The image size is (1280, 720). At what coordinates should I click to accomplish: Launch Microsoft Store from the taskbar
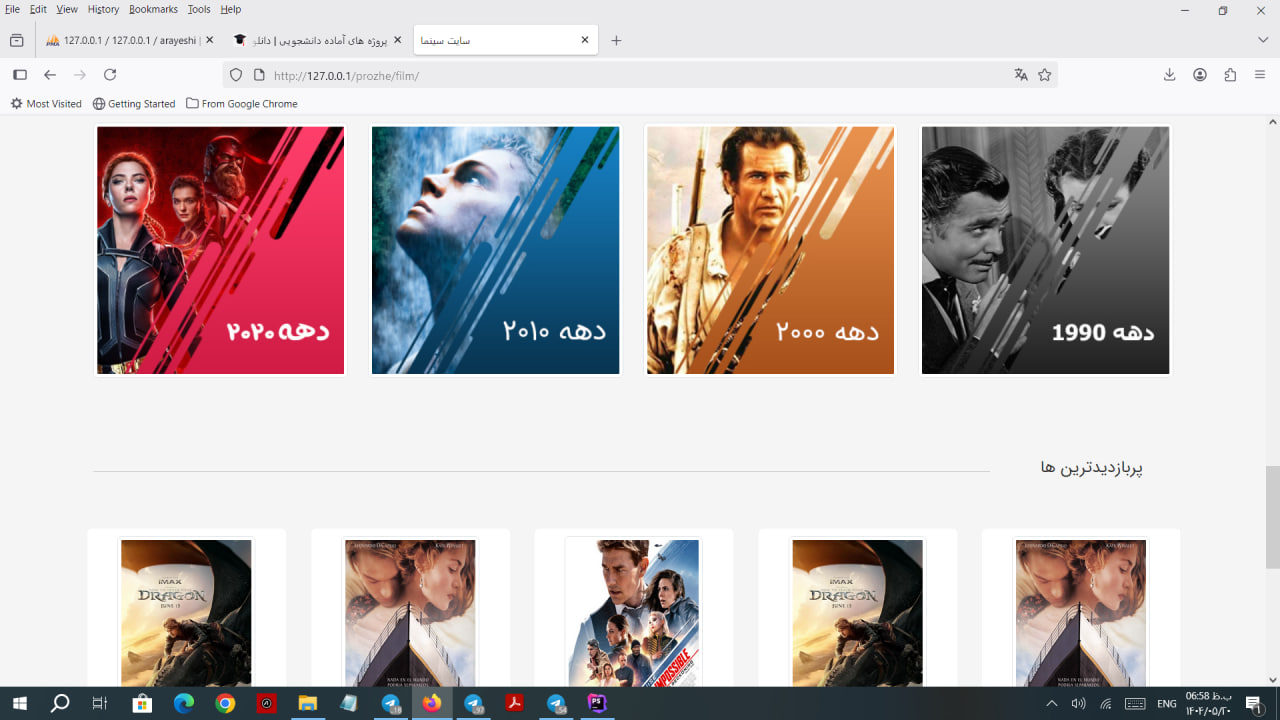click(x=142, y=704)
